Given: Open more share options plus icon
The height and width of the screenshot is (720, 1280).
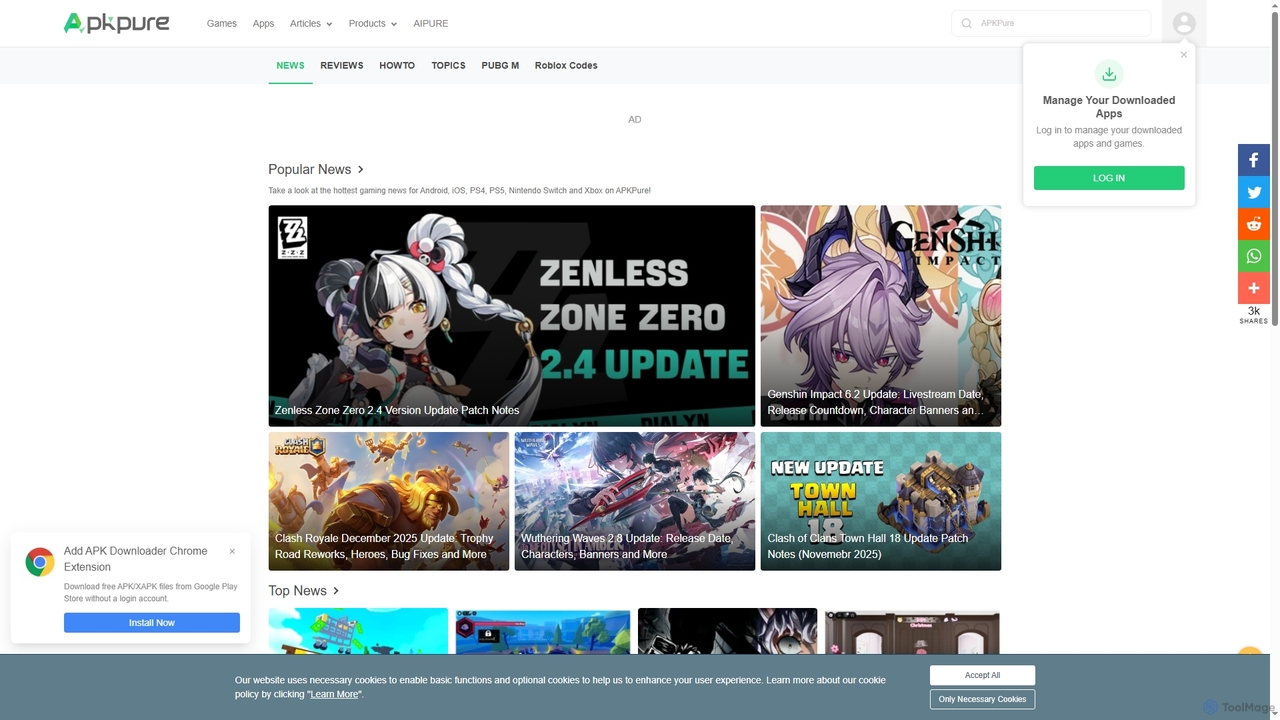Looking at the screenshot, I should point(1254,288).
